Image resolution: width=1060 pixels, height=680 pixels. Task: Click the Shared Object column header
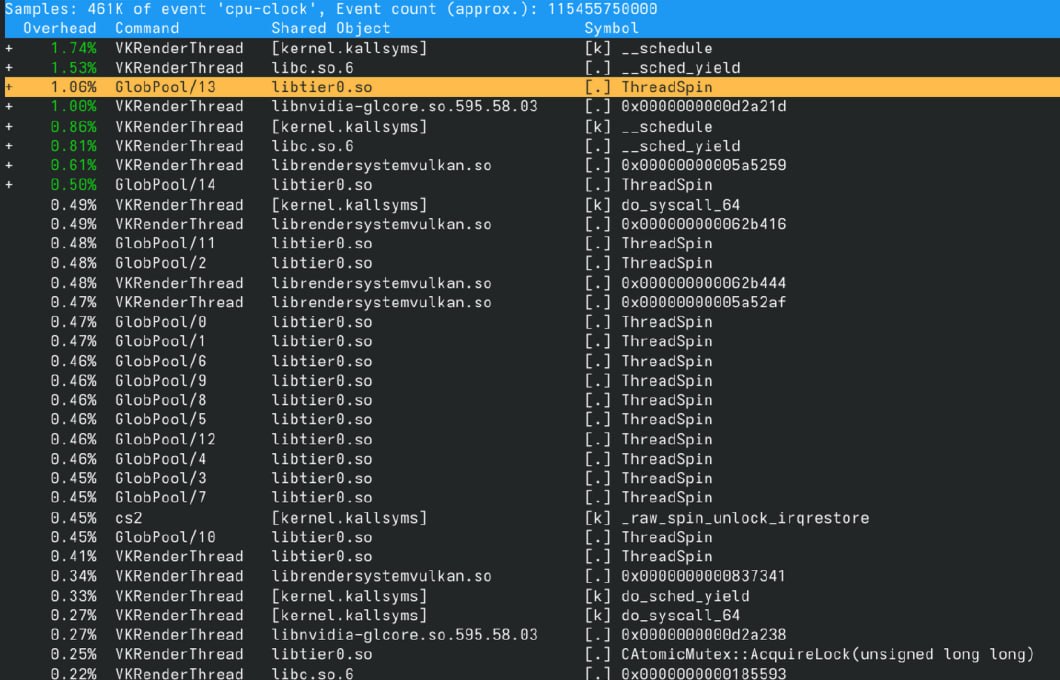(x=331, y=28)
